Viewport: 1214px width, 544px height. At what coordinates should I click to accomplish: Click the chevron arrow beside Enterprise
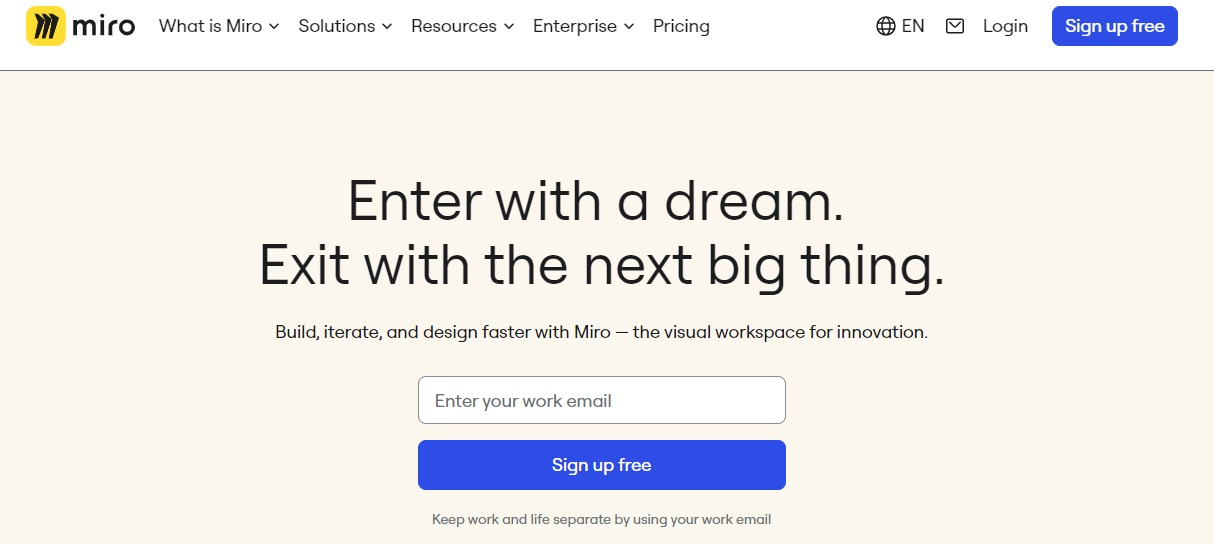[629, 27]
